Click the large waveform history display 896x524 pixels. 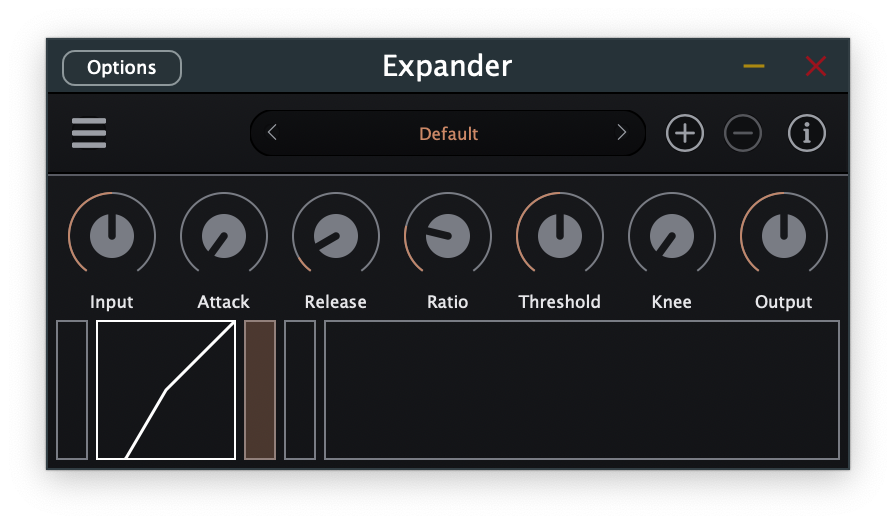pos(582,390)
